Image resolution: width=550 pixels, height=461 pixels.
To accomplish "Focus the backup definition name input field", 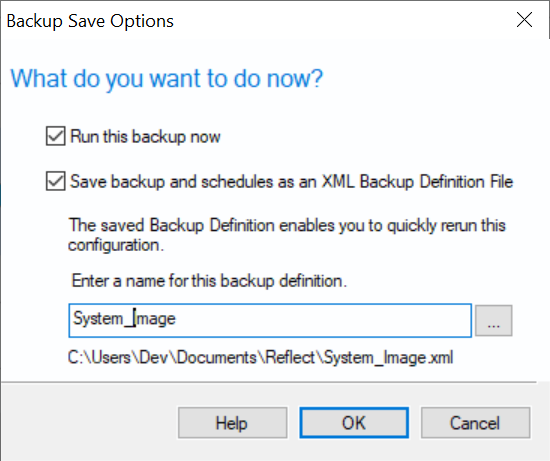I will coord(270,320).
